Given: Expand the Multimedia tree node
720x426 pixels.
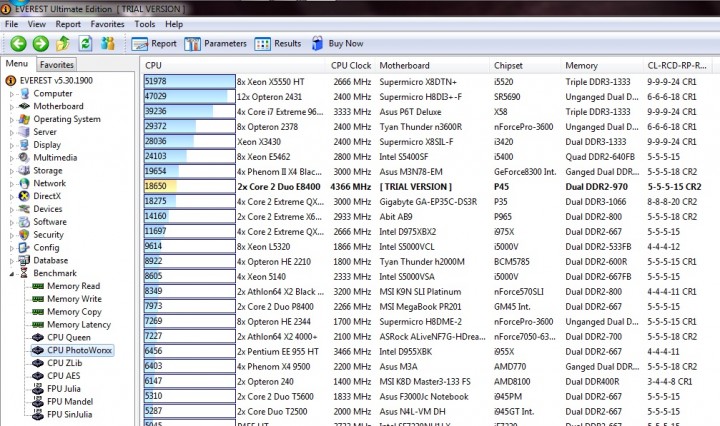Looking at the screenshot, I should (12, 158).
